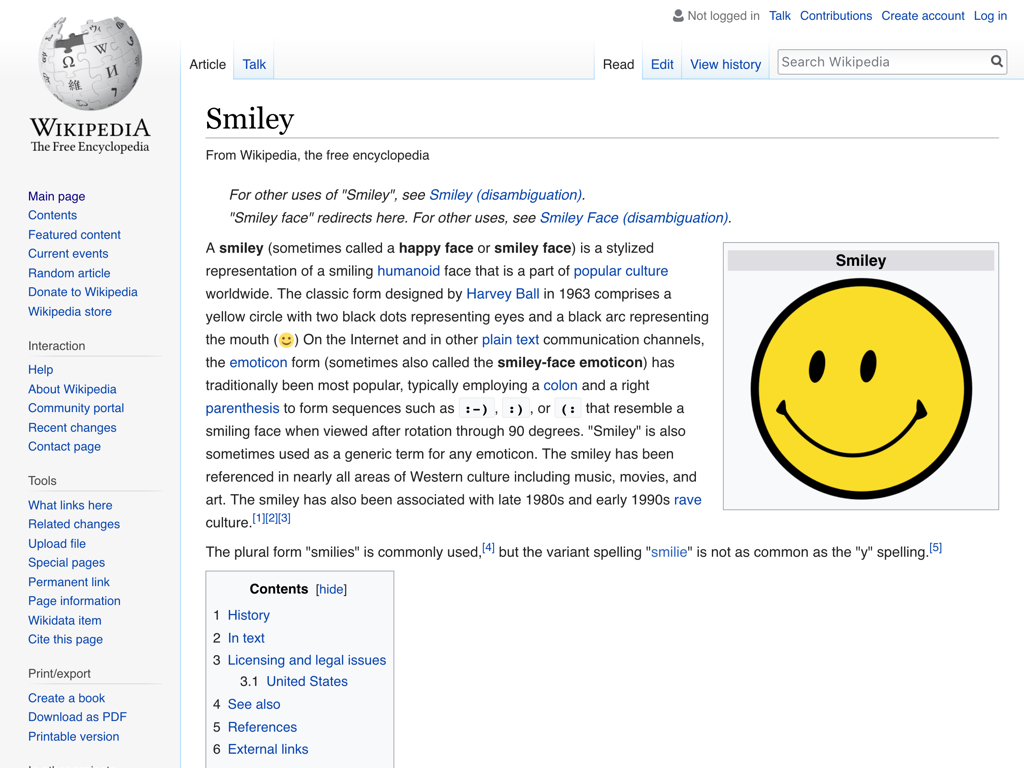Viewport: 1024px width, 768px height.
Task: Click Download as PDF
Action: point(77,717)
